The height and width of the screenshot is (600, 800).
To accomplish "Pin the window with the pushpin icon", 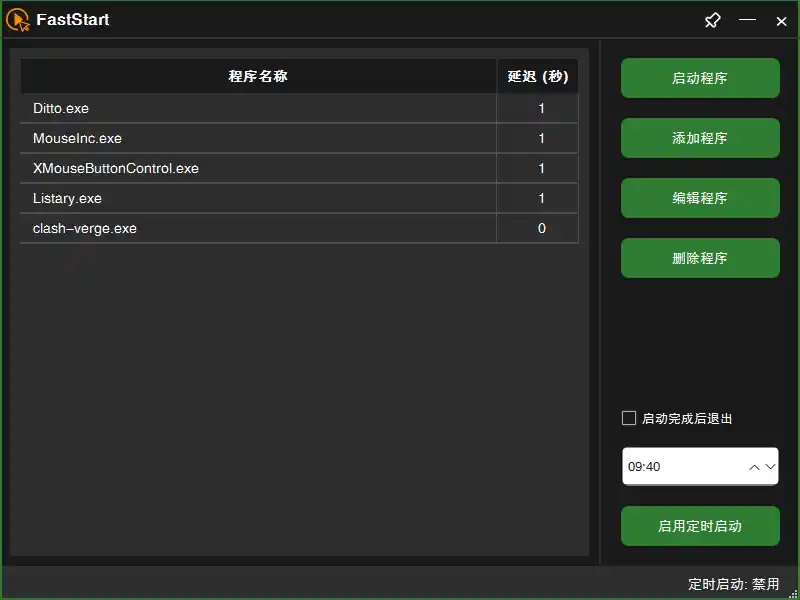I will (713, 20).
